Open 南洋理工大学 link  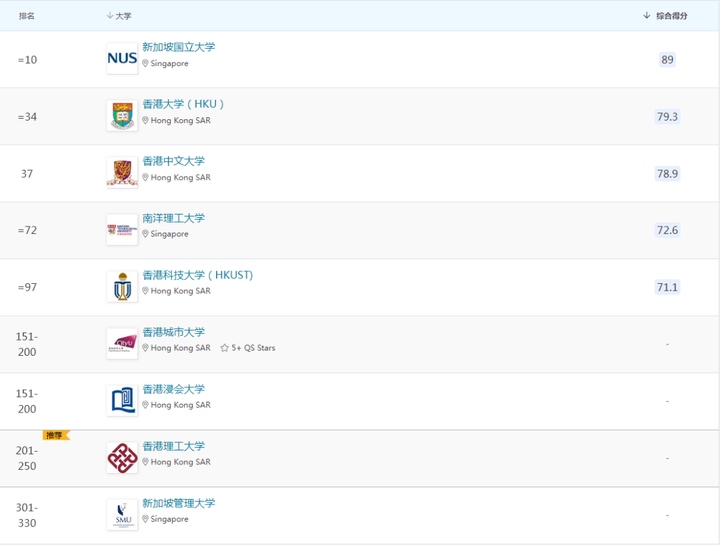174,218
